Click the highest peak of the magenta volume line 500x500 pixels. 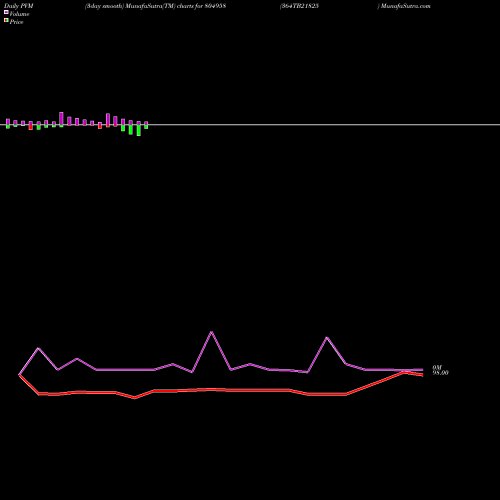[211, 332]
